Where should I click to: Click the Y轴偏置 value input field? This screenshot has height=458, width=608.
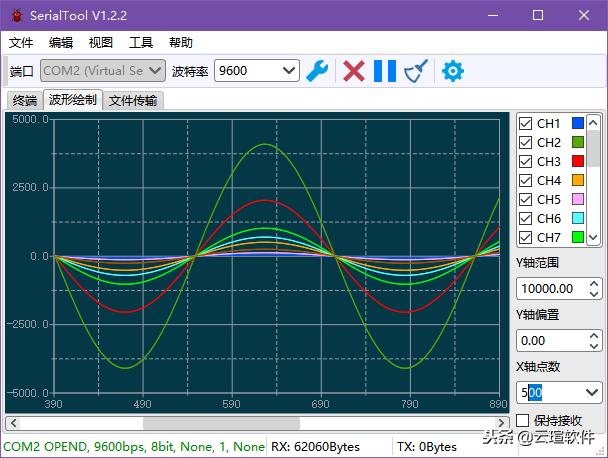coord(548,341)
